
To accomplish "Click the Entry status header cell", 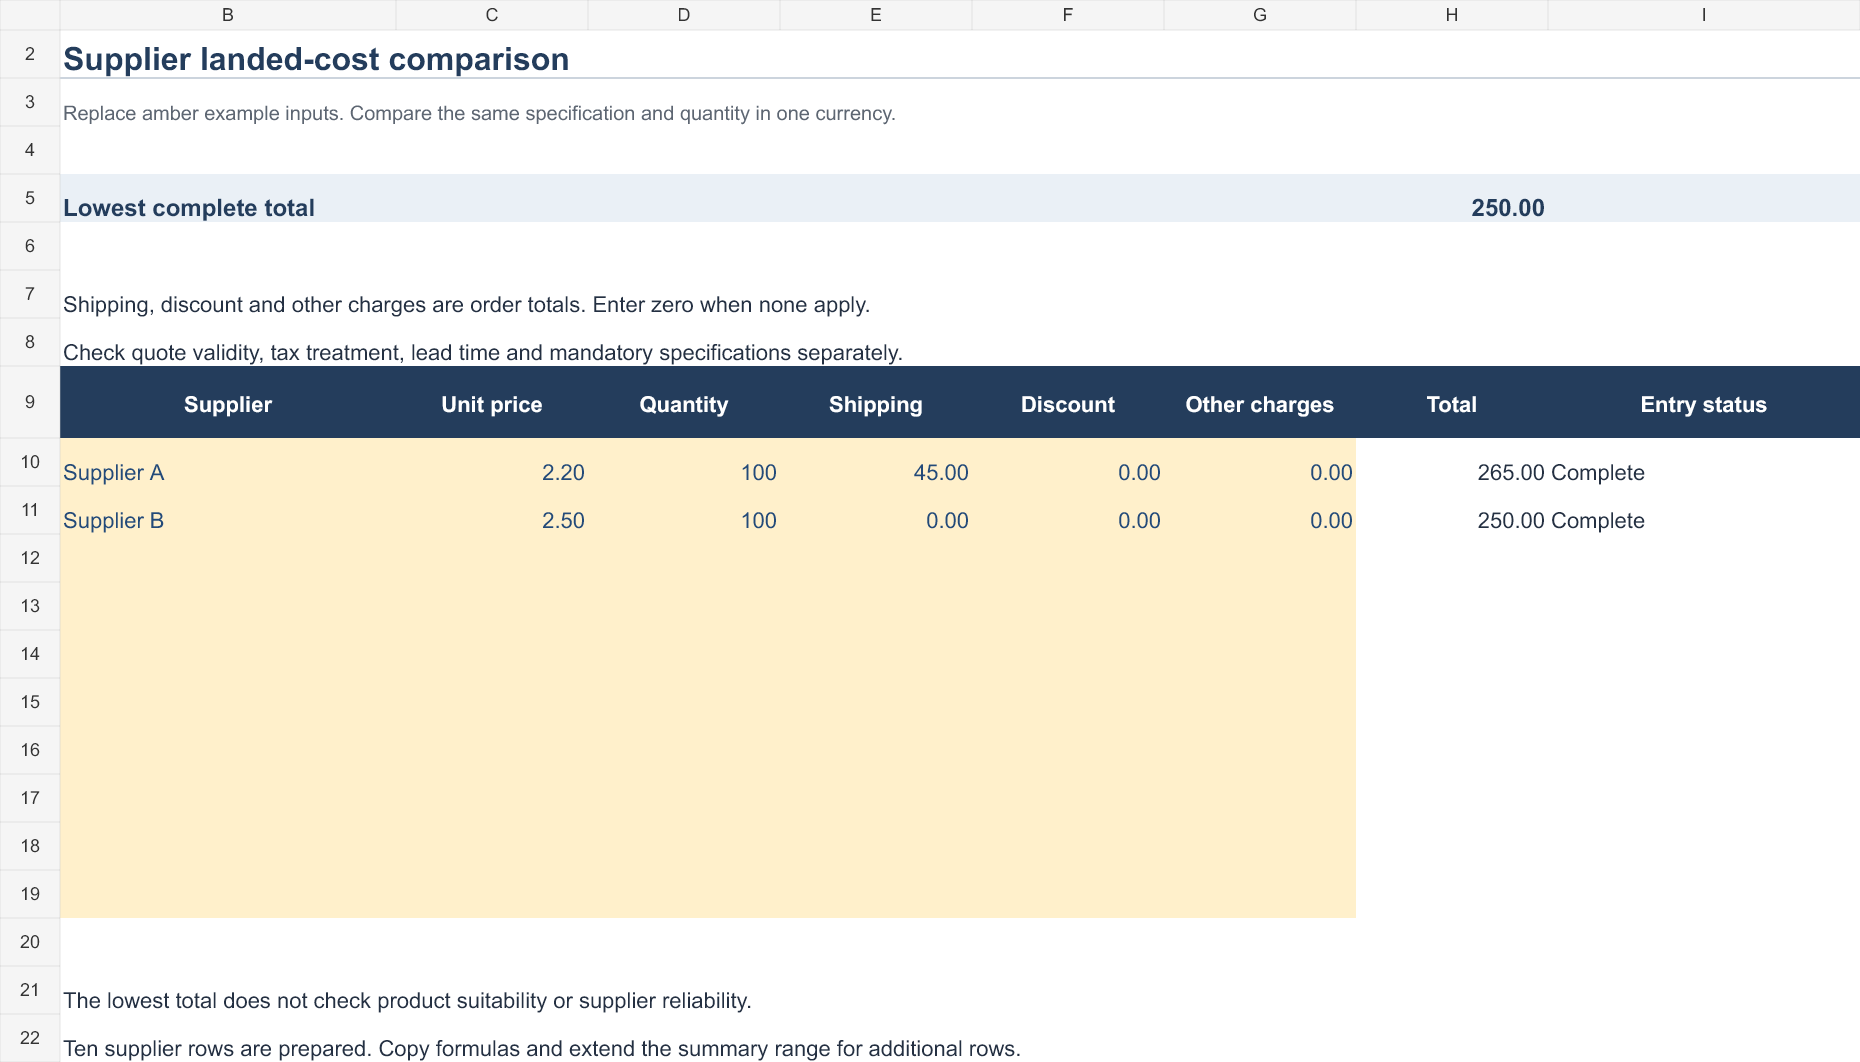I will coord(1704,402).
